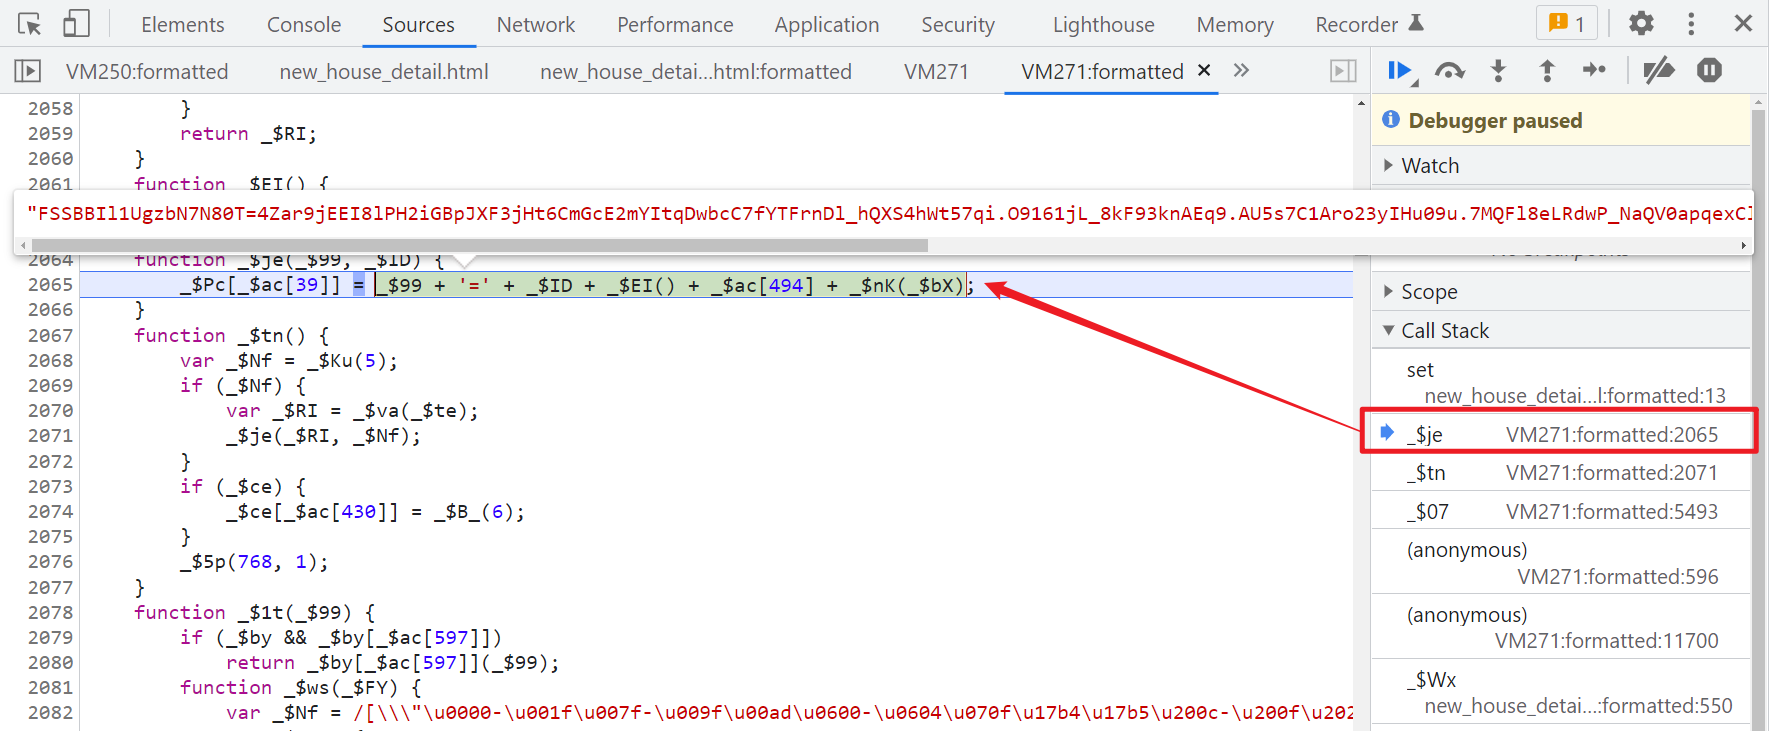Open the Recorder tab

(1369, 24)
